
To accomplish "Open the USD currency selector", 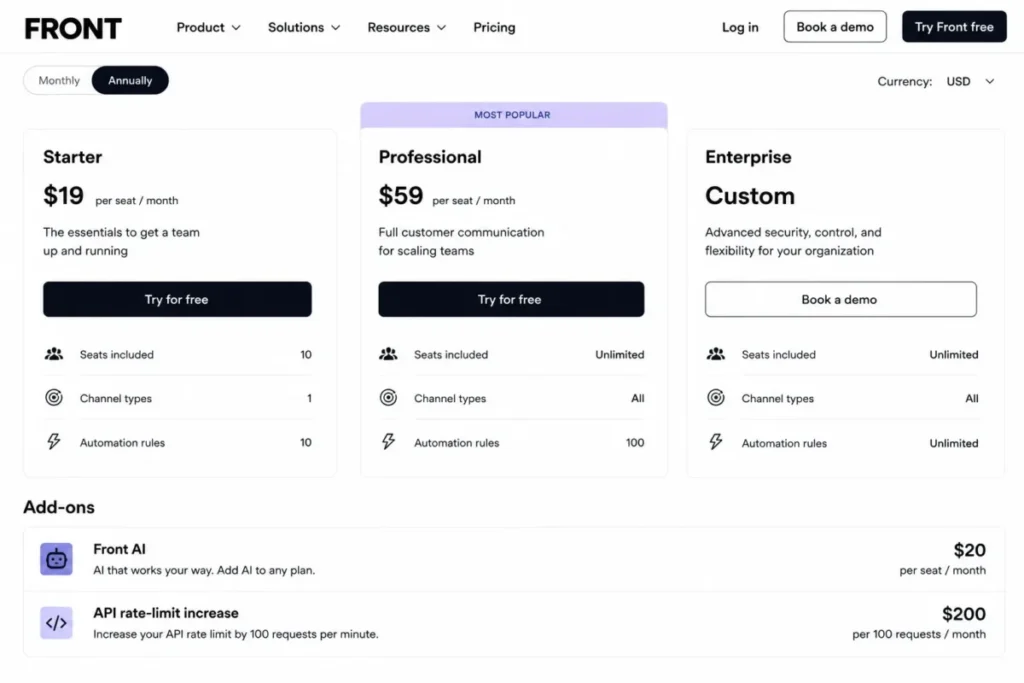I will [970, 81].
